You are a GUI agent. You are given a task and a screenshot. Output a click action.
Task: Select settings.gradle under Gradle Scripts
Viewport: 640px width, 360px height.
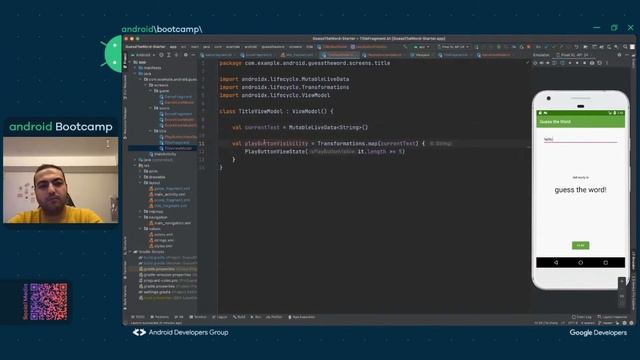pyautogui.click(x=157, y=292)
